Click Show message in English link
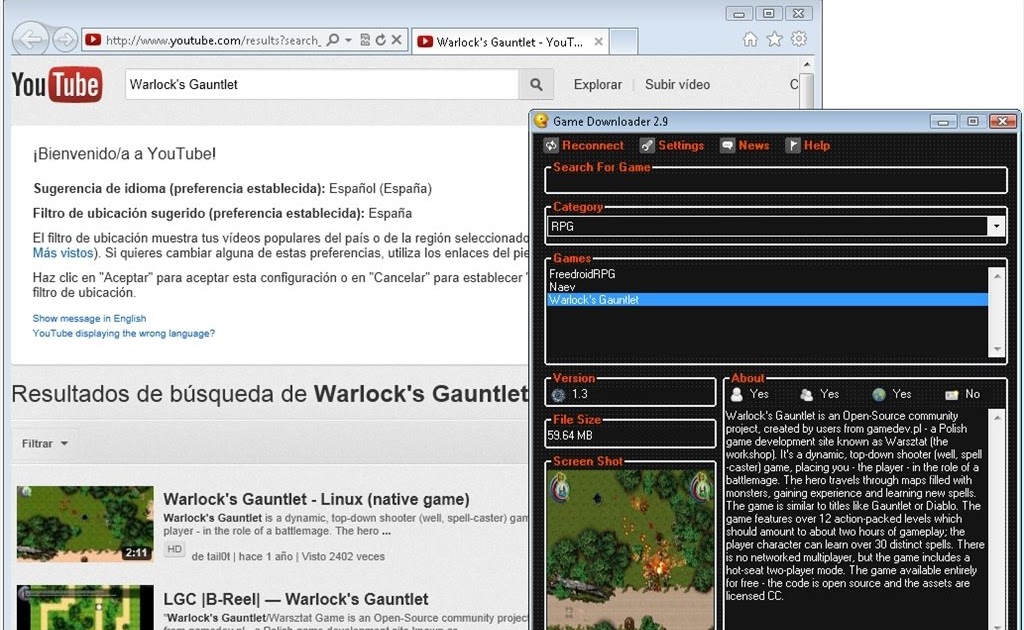The image size is (1024, 630). point(89,319)
